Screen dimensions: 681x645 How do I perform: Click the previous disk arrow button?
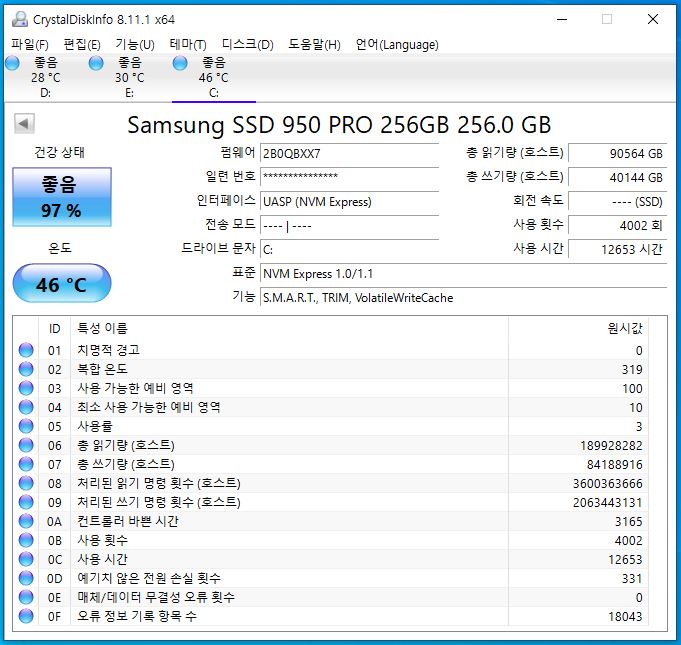pos(24,124)
